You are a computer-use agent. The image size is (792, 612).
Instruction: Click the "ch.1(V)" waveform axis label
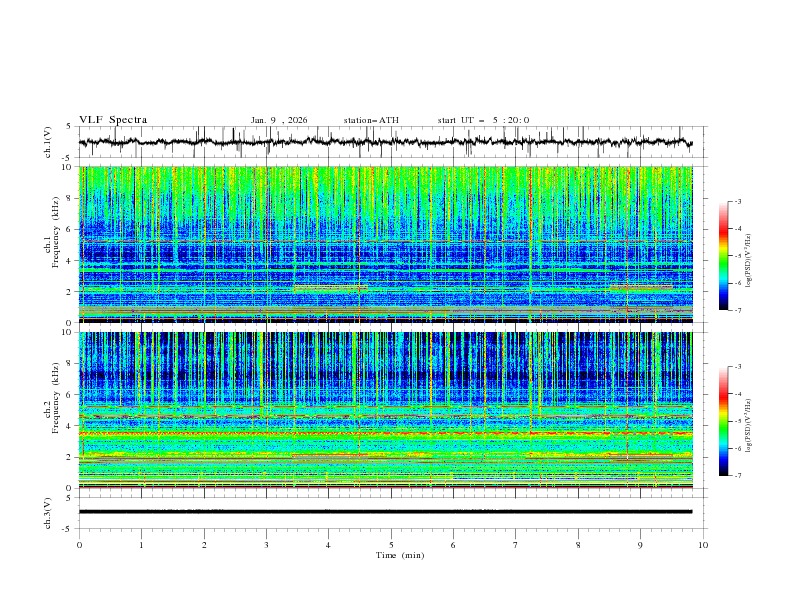tap(48, 142)
